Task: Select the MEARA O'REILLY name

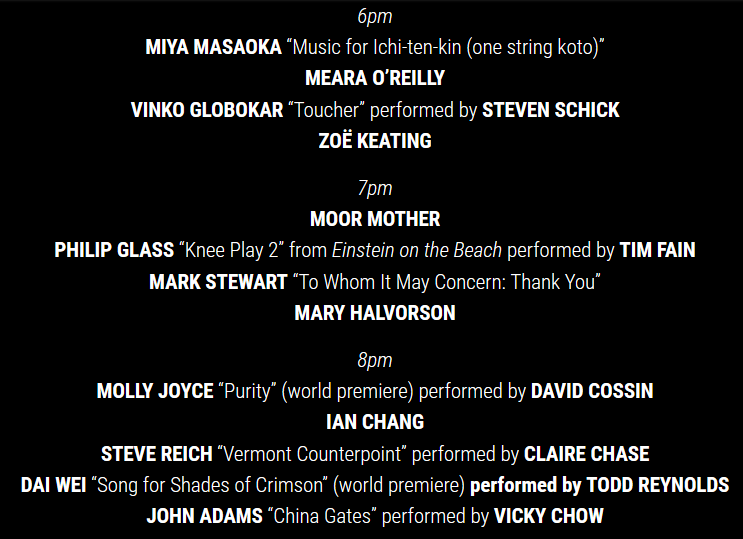Action: tap(375, 78)
